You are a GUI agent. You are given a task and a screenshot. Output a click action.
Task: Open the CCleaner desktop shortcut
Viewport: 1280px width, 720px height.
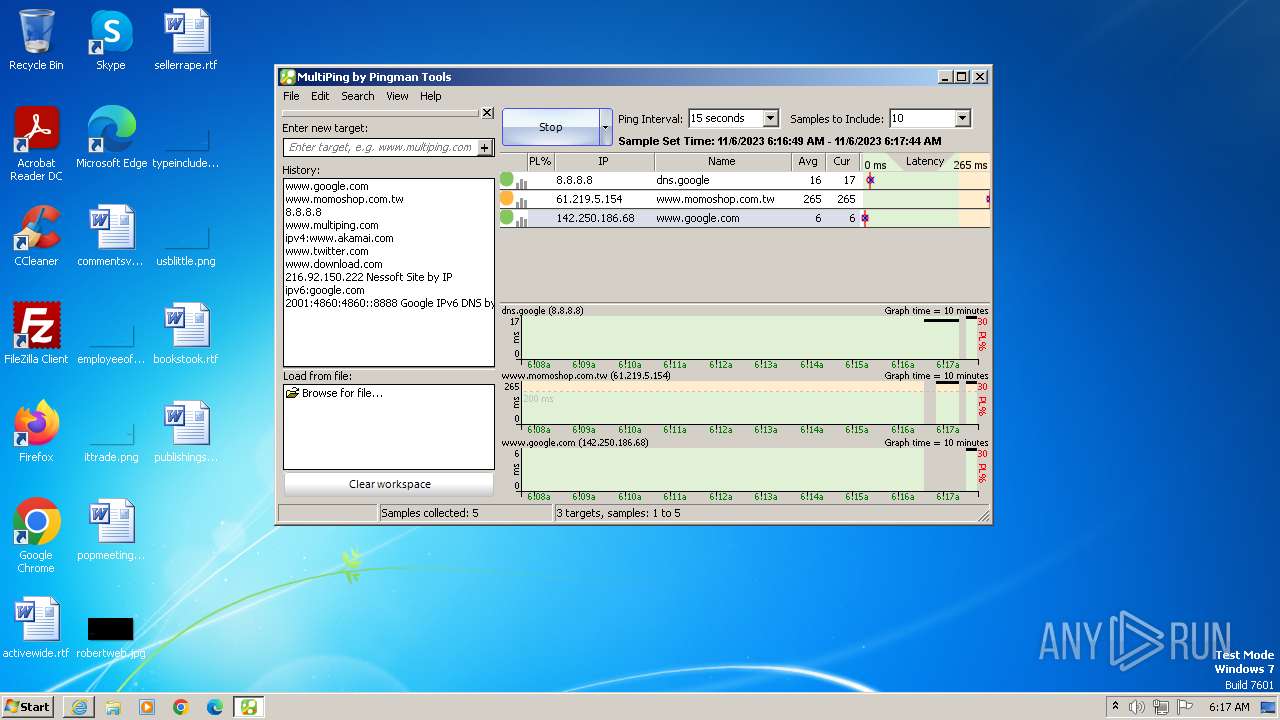coord(36,236)
